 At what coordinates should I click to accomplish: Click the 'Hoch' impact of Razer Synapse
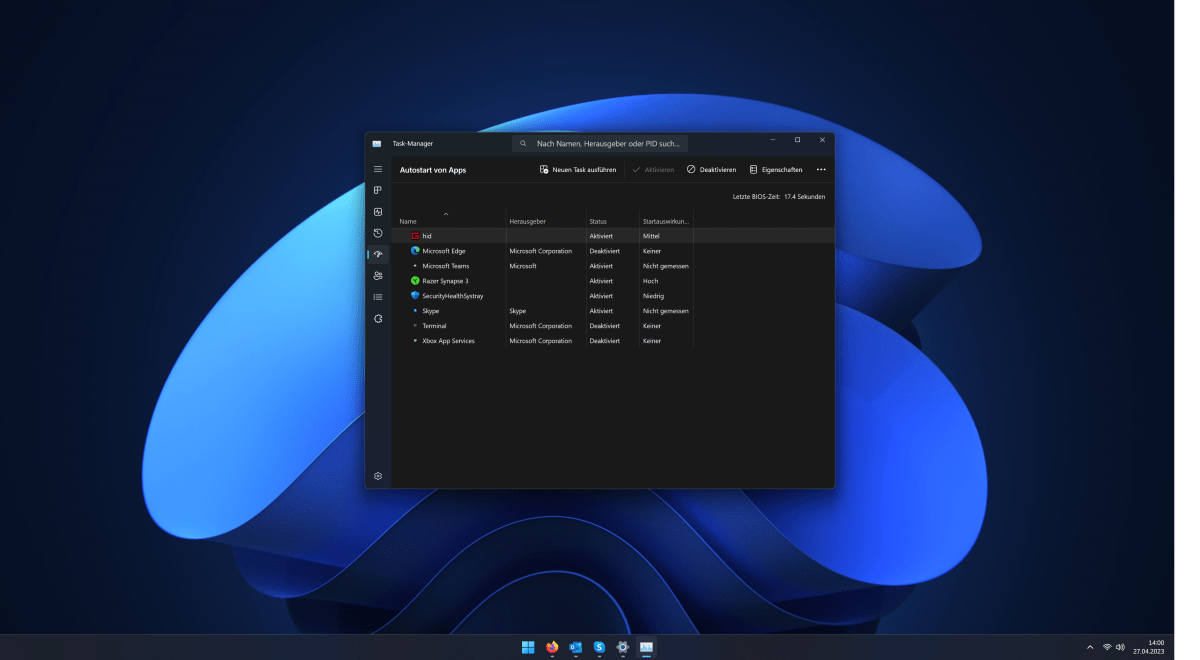pyautogui.click(x=650, y=281)
